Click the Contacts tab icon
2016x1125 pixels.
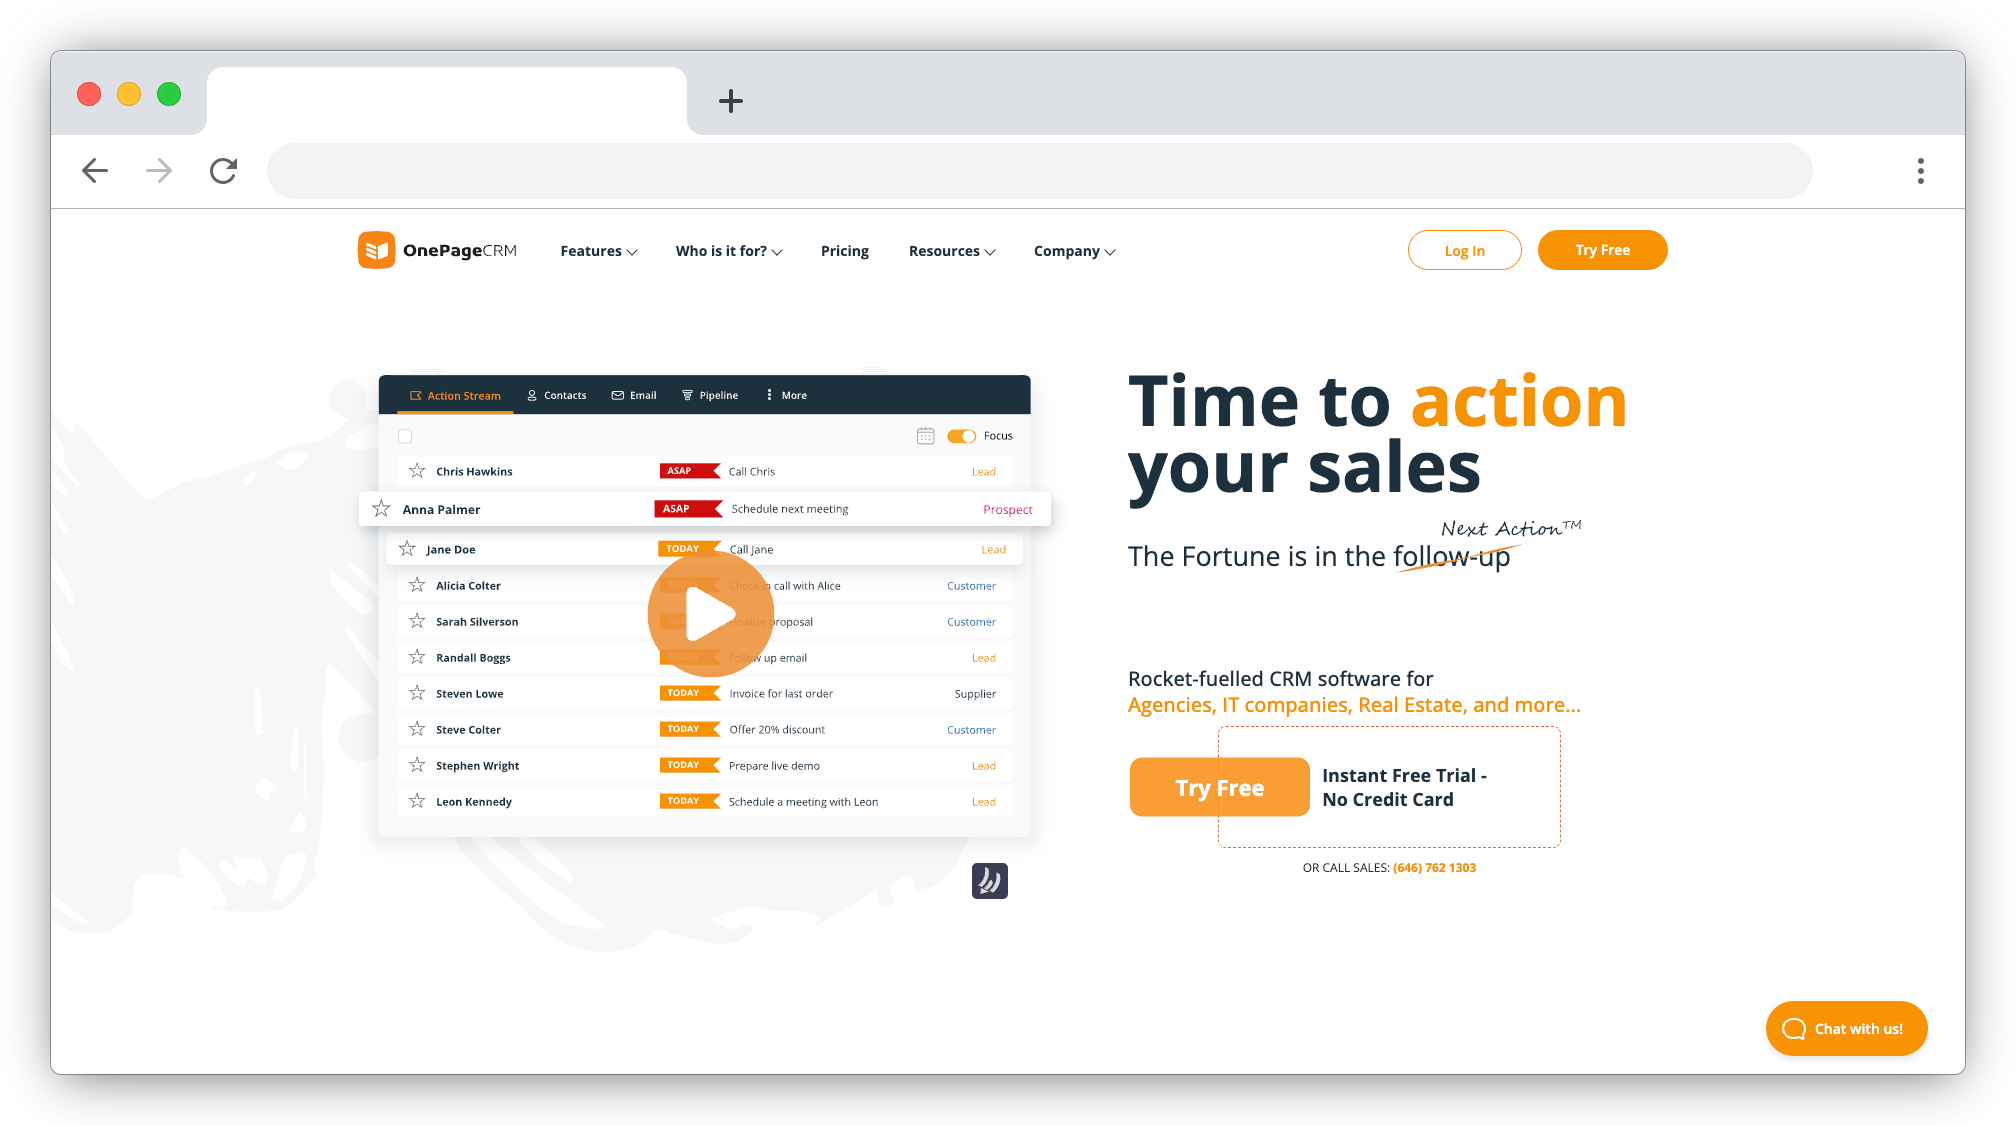point(530,395)
